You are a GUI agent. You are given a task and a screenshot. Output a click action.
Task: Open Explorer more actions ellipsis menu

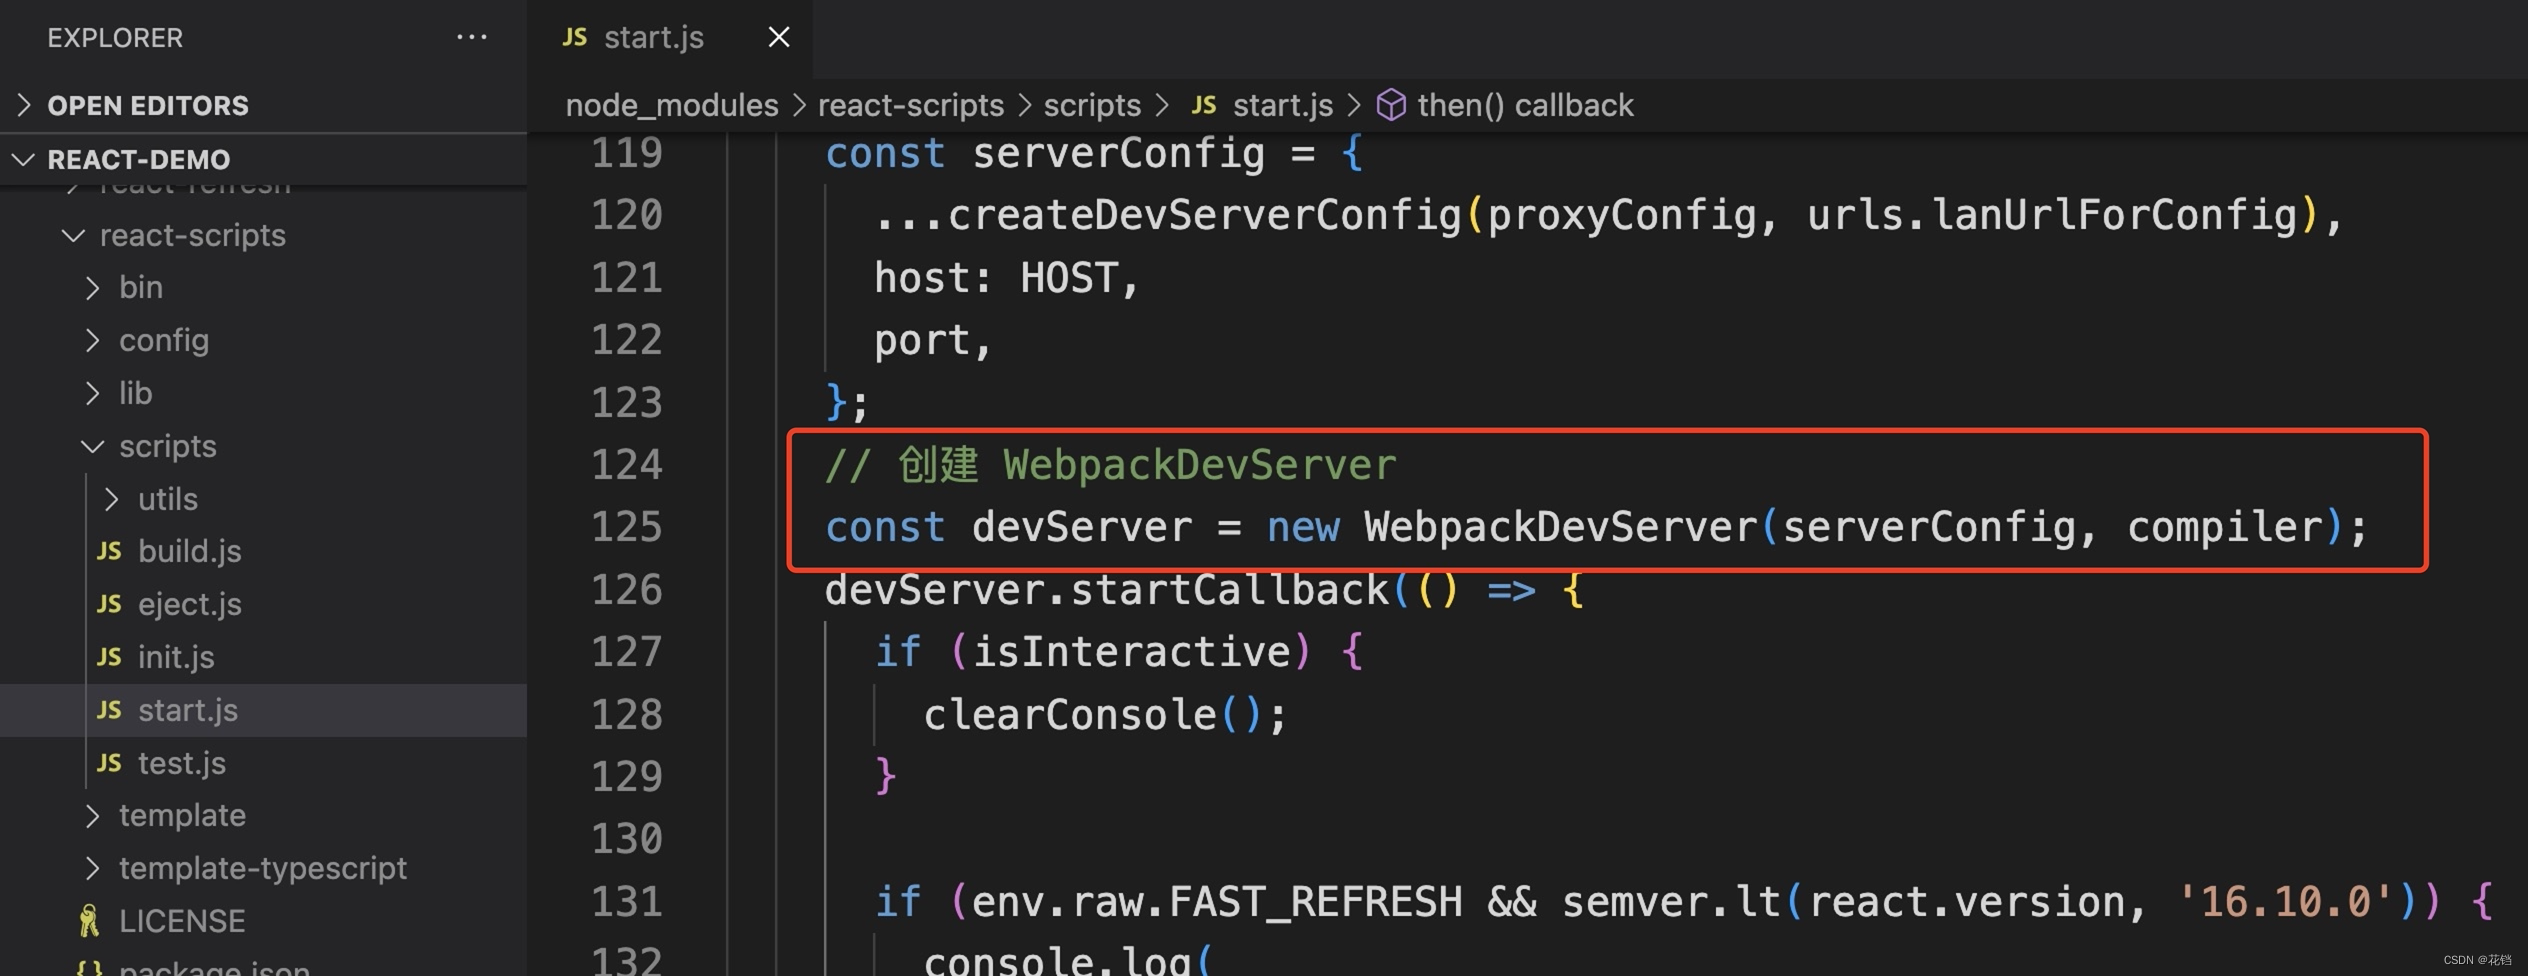[x=471, y=38]
